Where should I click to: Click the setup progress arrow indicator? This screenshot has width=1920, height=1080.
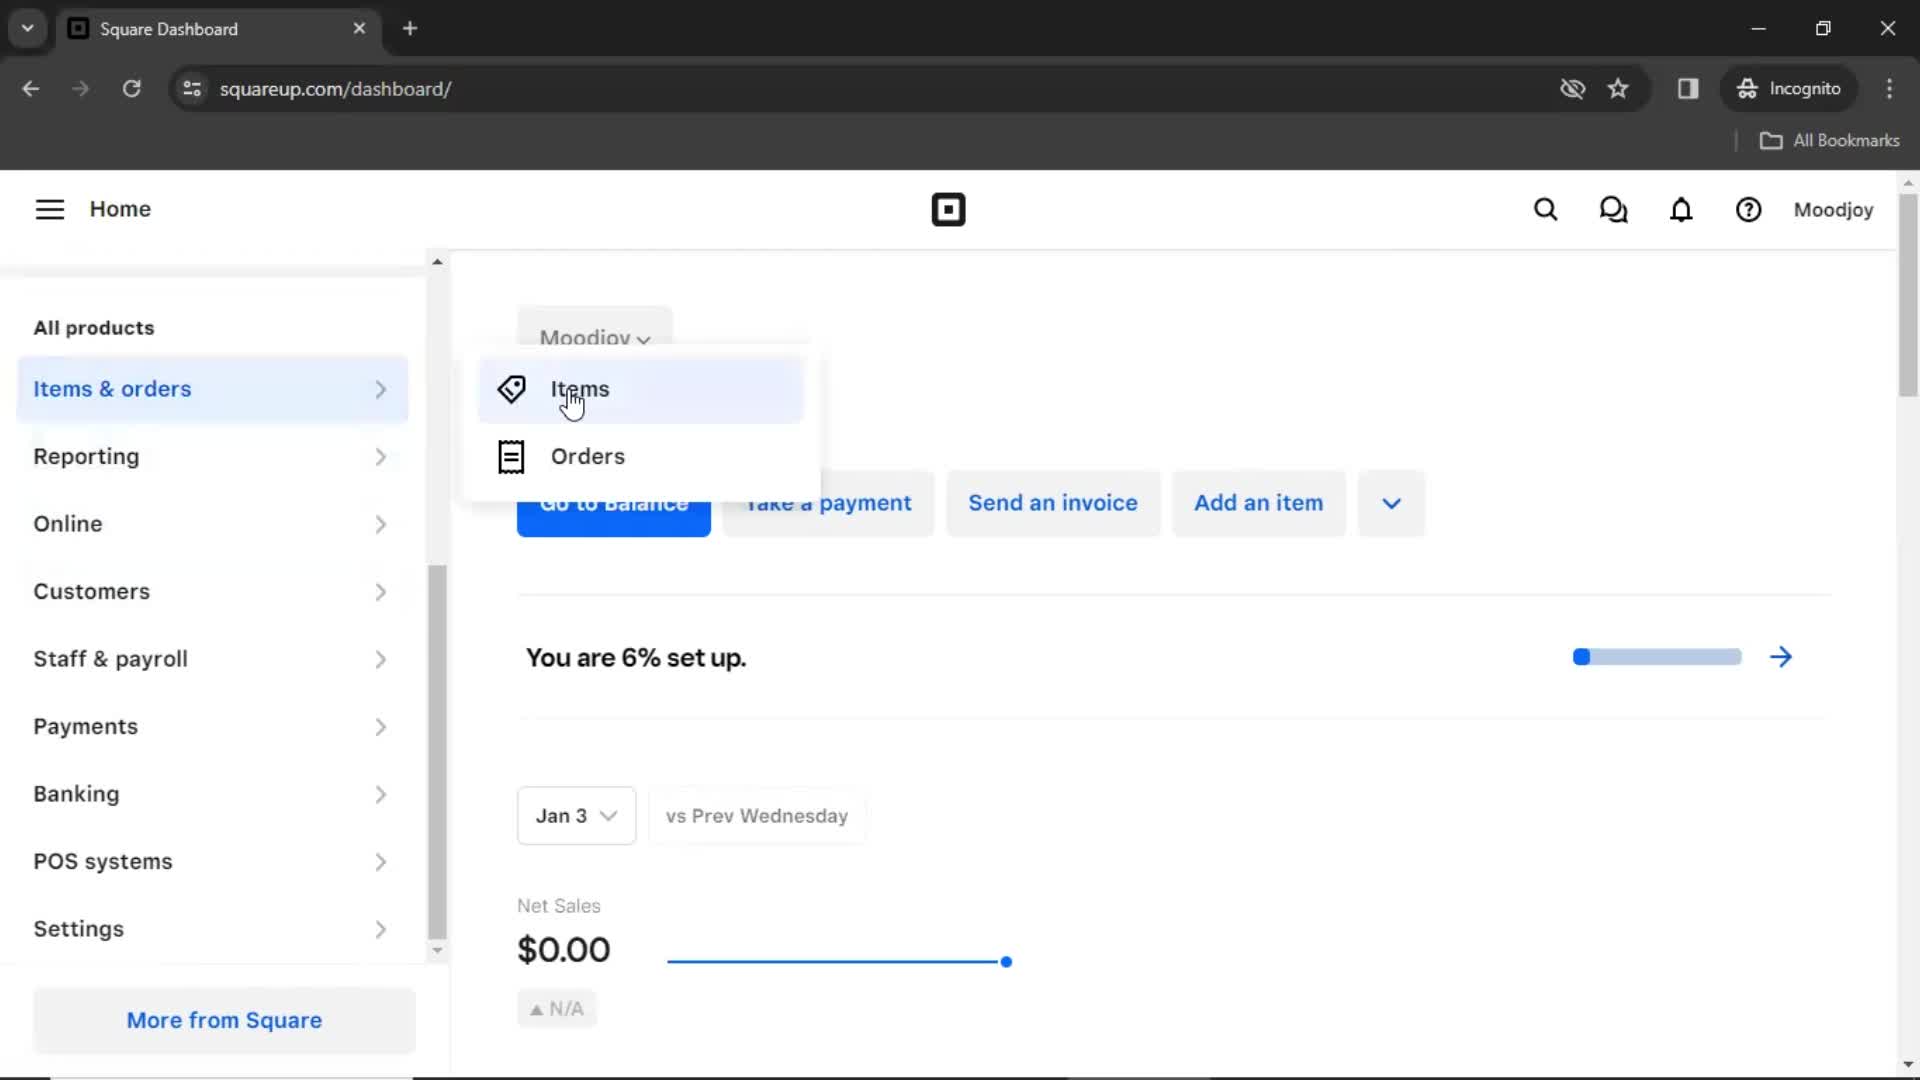click(x=1780, y=657)
